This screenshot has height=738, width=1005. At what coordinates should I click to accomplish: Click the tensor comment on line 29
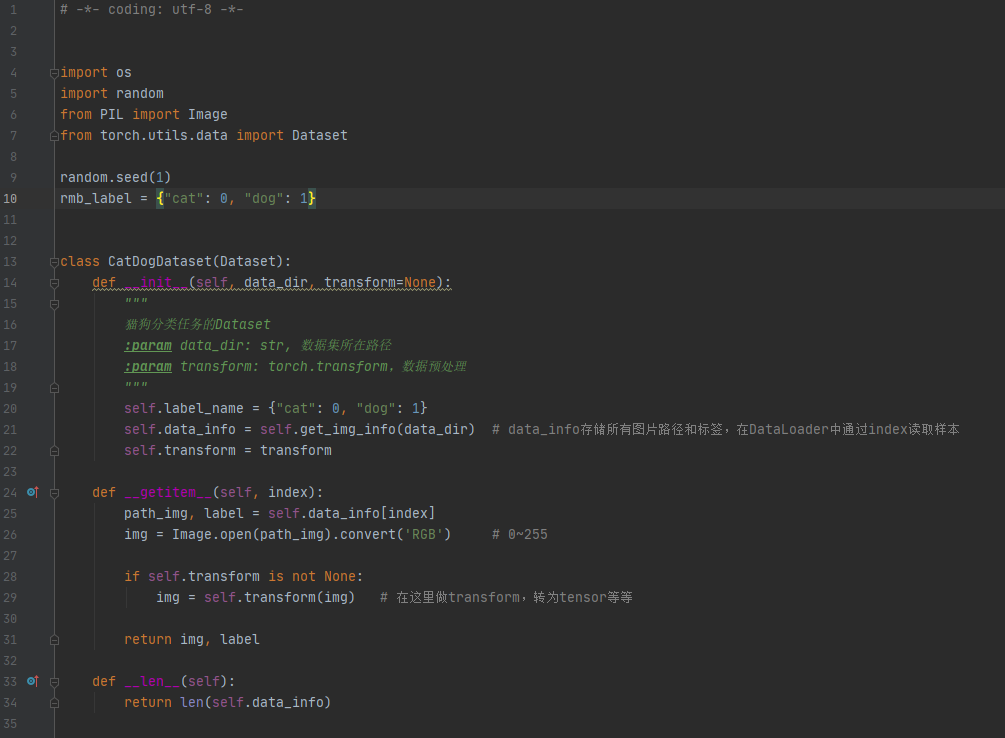point(506,598)
